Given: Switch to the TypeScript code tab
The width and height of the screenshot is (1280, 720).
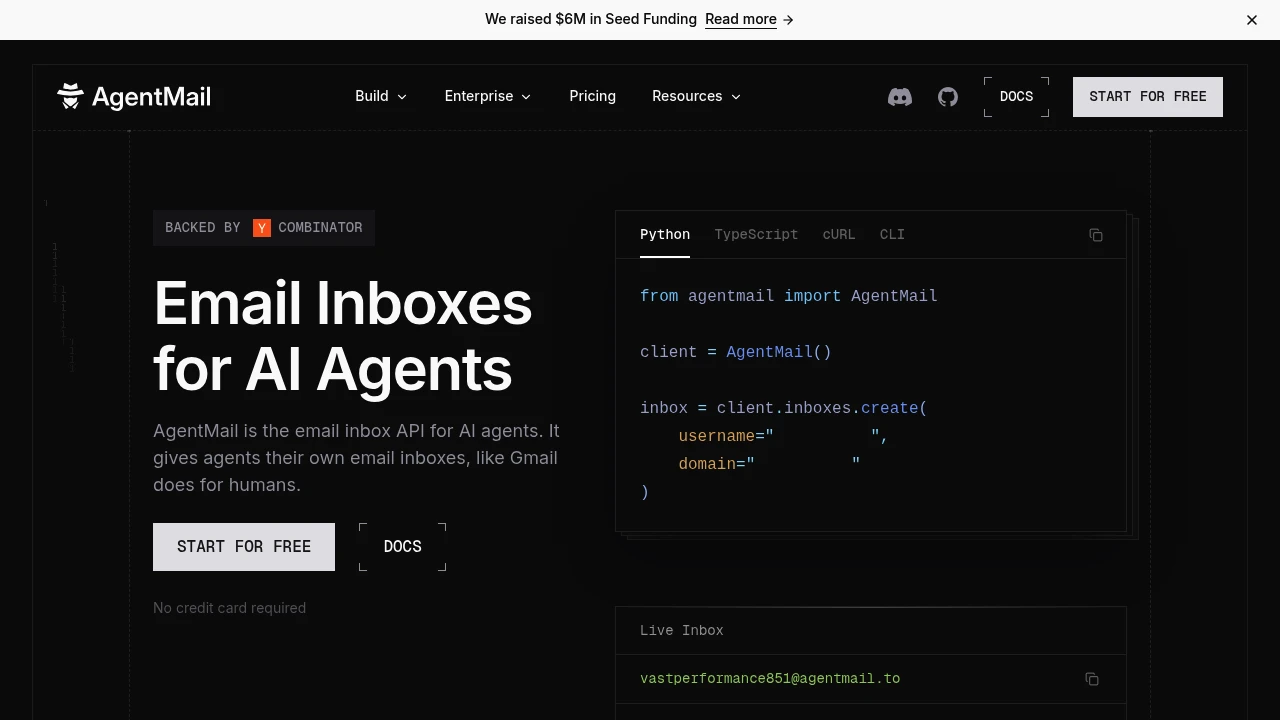Looking at the screenshot, I should click(x=756, y=234).
